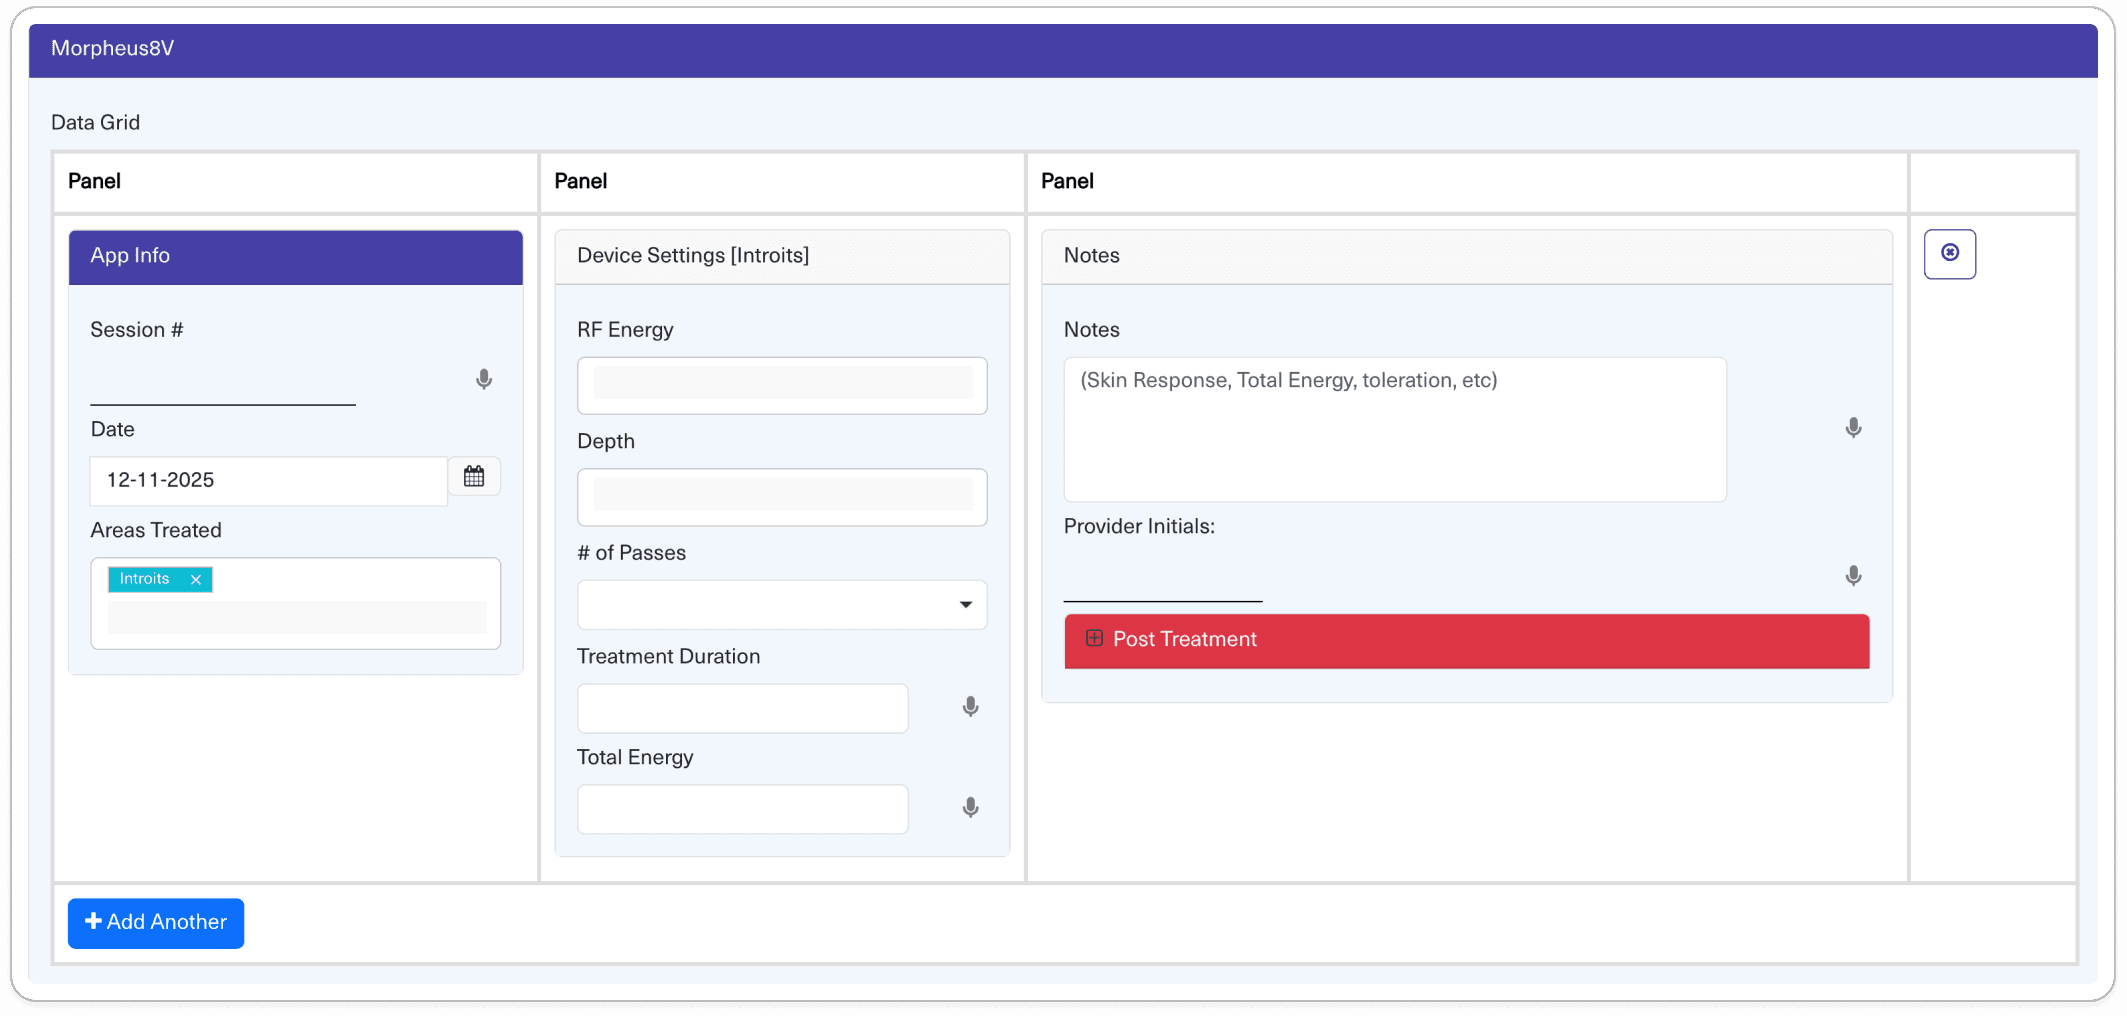Image resolution: width=2127 pixels, height=1016 pixels.
Task: Click the Areas Treated search box
Action: tap(297, 617)
